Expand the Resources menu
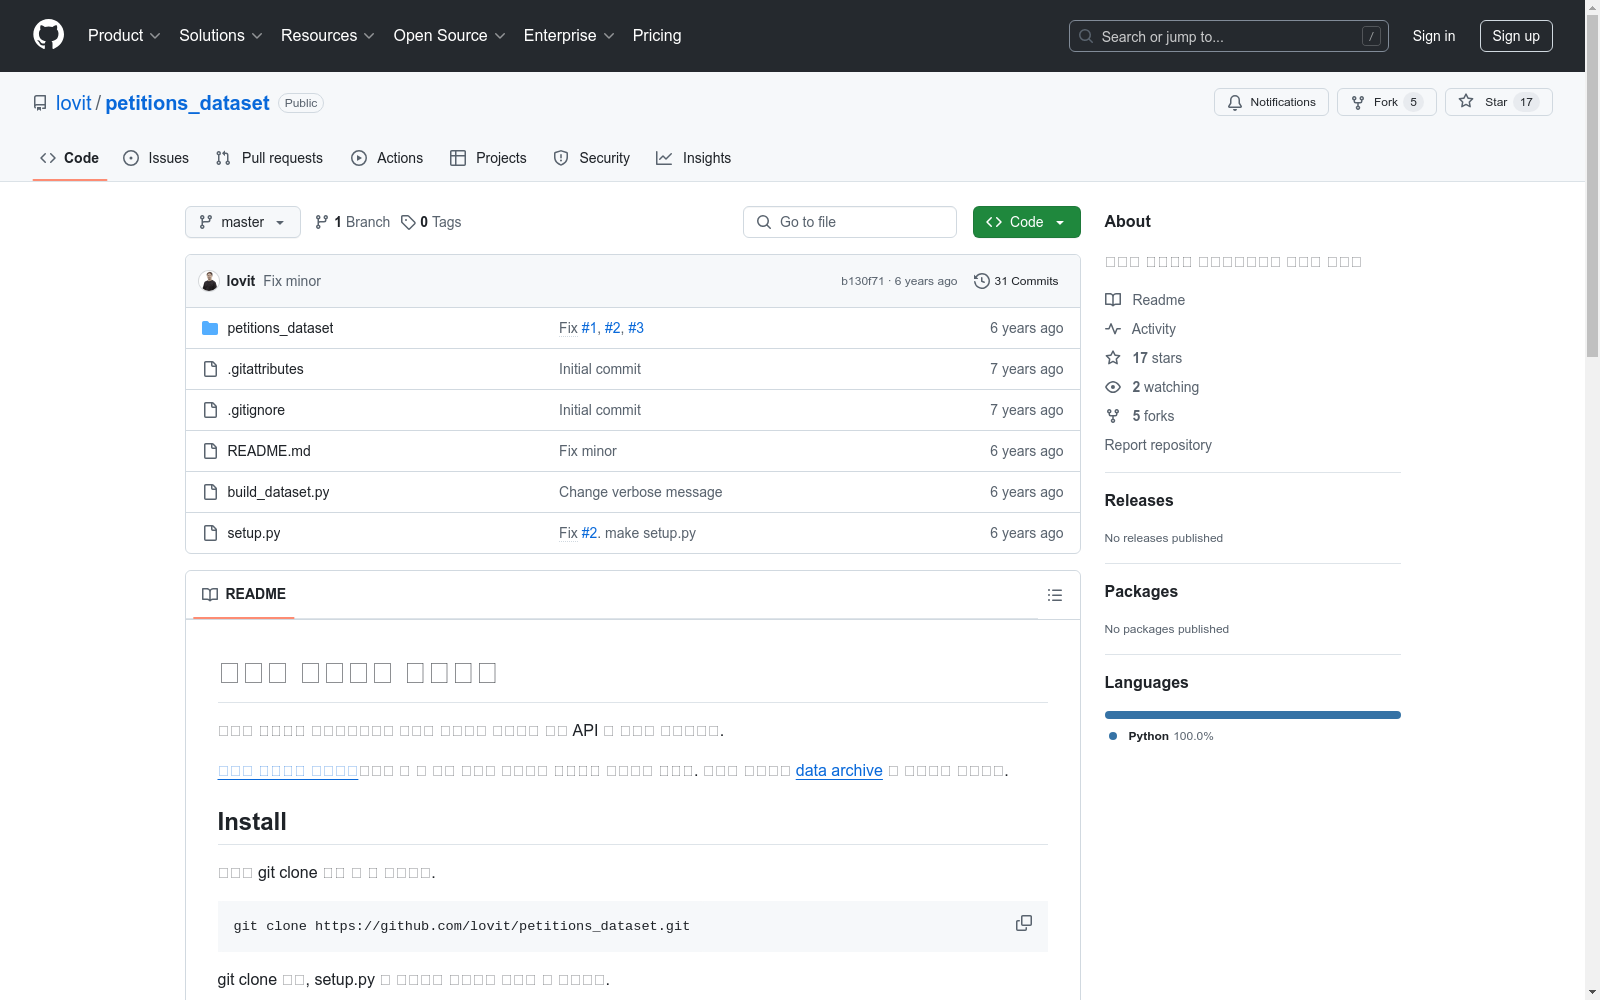The image size is (1600, 1000). [x=327, y=35]
